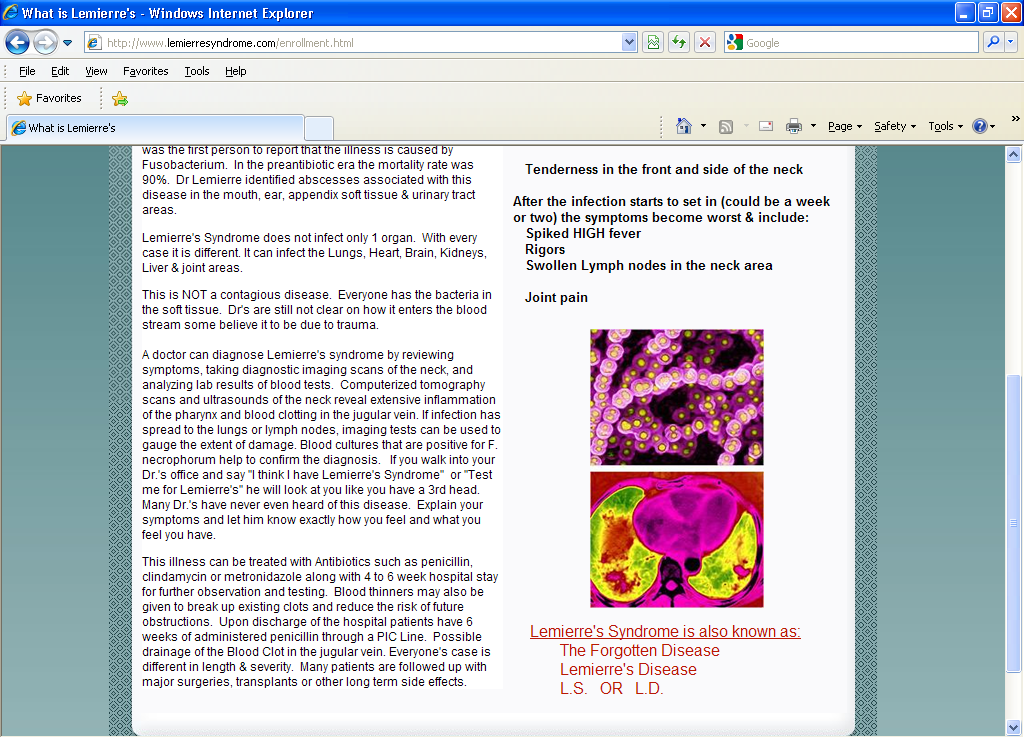Viewport: 1024px width, 738px height.
Task: Click the Back navigation arrow button
Action: point(17,43)
